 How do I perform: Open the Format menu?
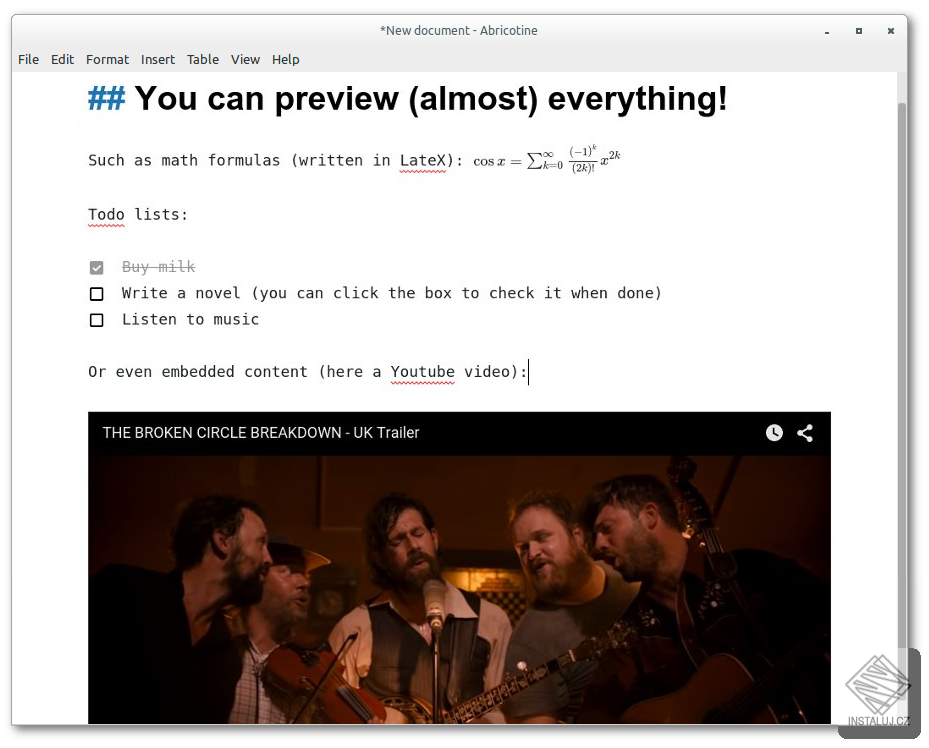tap(107, 59)
